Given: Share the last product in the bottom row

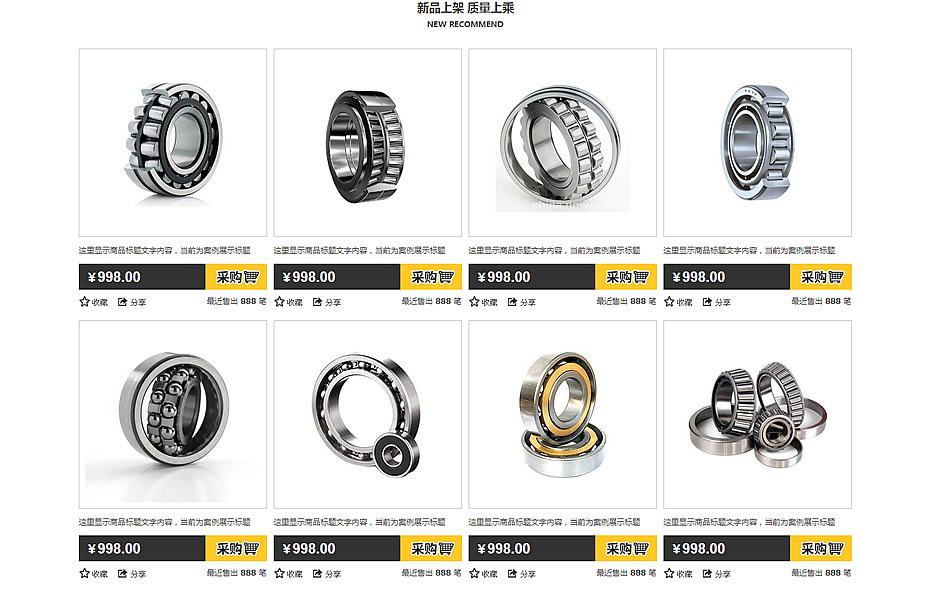Looking at the screenshot, I should point(707,573).
